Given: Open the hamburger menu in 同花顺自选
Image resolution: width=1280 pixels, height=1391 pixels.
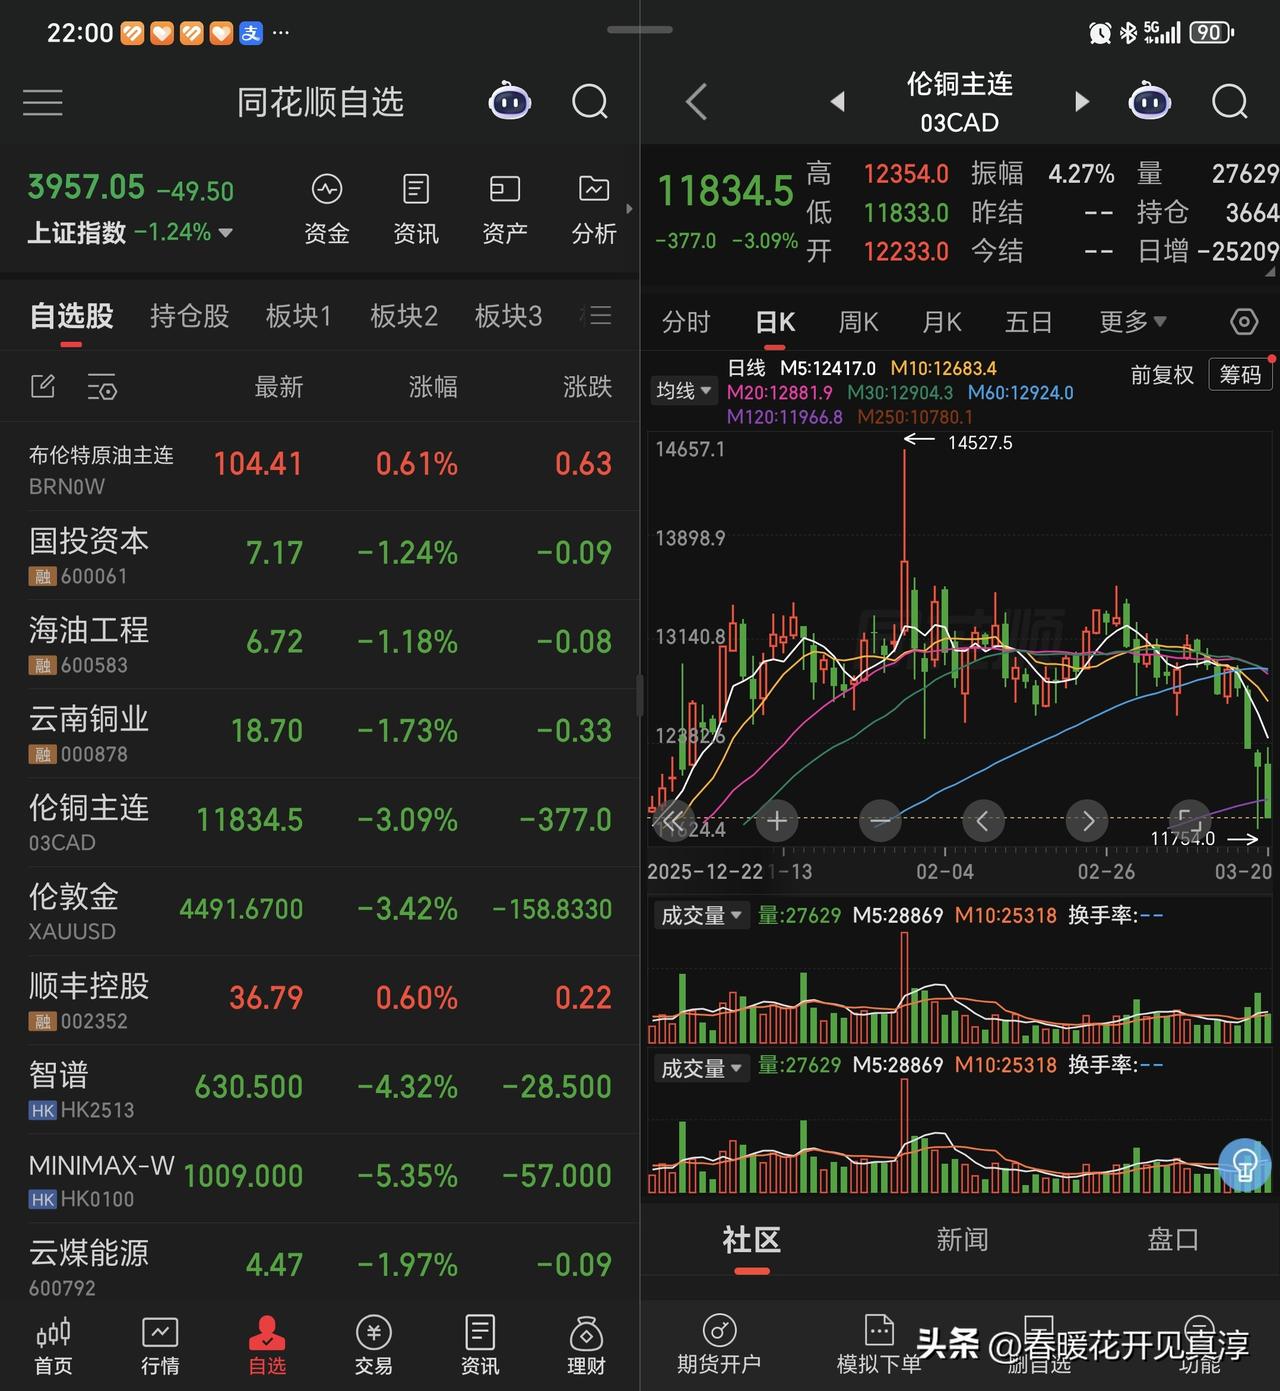Looking at the screenshot, I should point(43,102).
